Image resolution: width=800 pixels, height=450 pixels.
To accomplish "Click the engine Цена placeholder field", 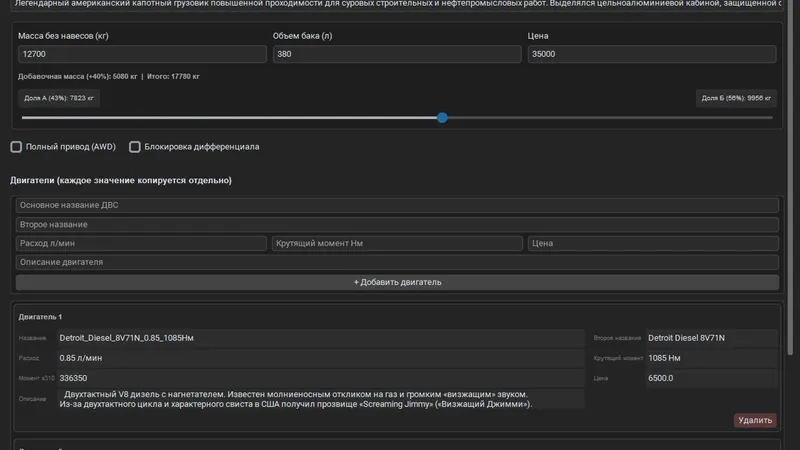I will [x=653, y=243].
